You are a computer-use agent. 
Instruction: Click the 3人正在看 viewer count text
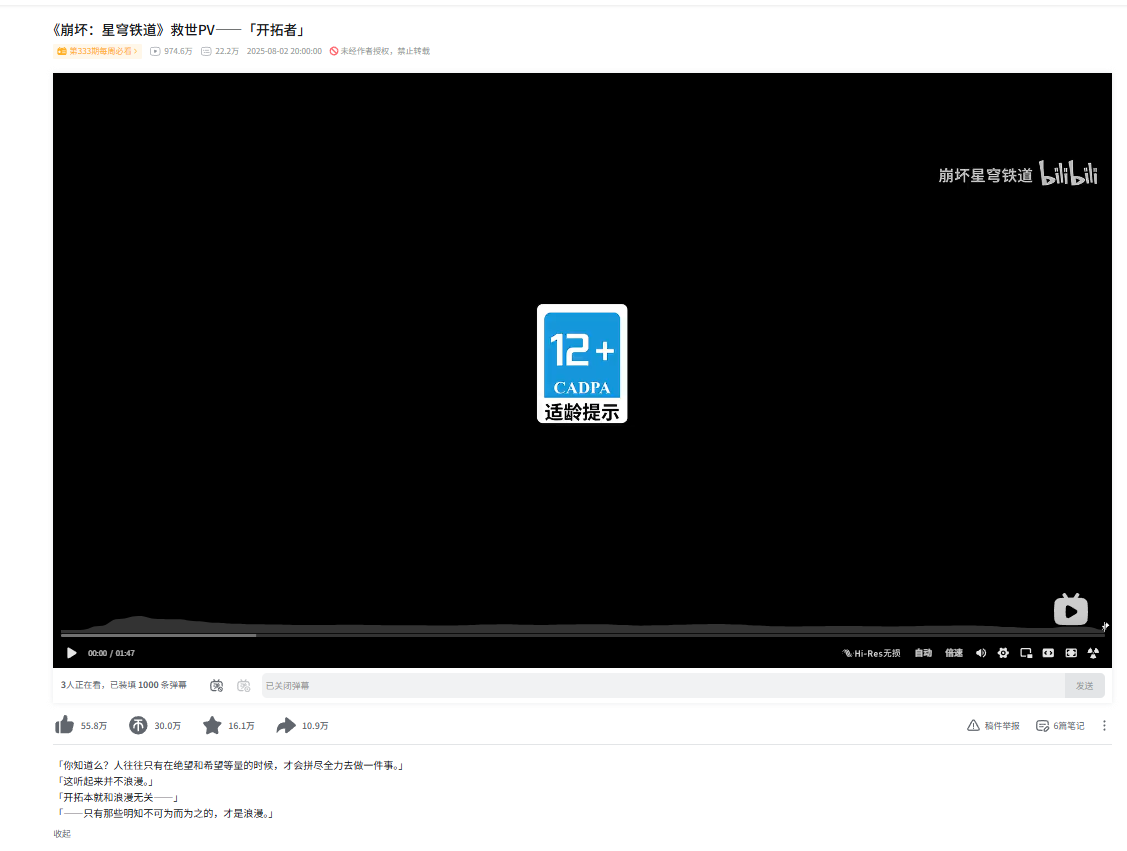pyautogui.click(x=82, y=685)
